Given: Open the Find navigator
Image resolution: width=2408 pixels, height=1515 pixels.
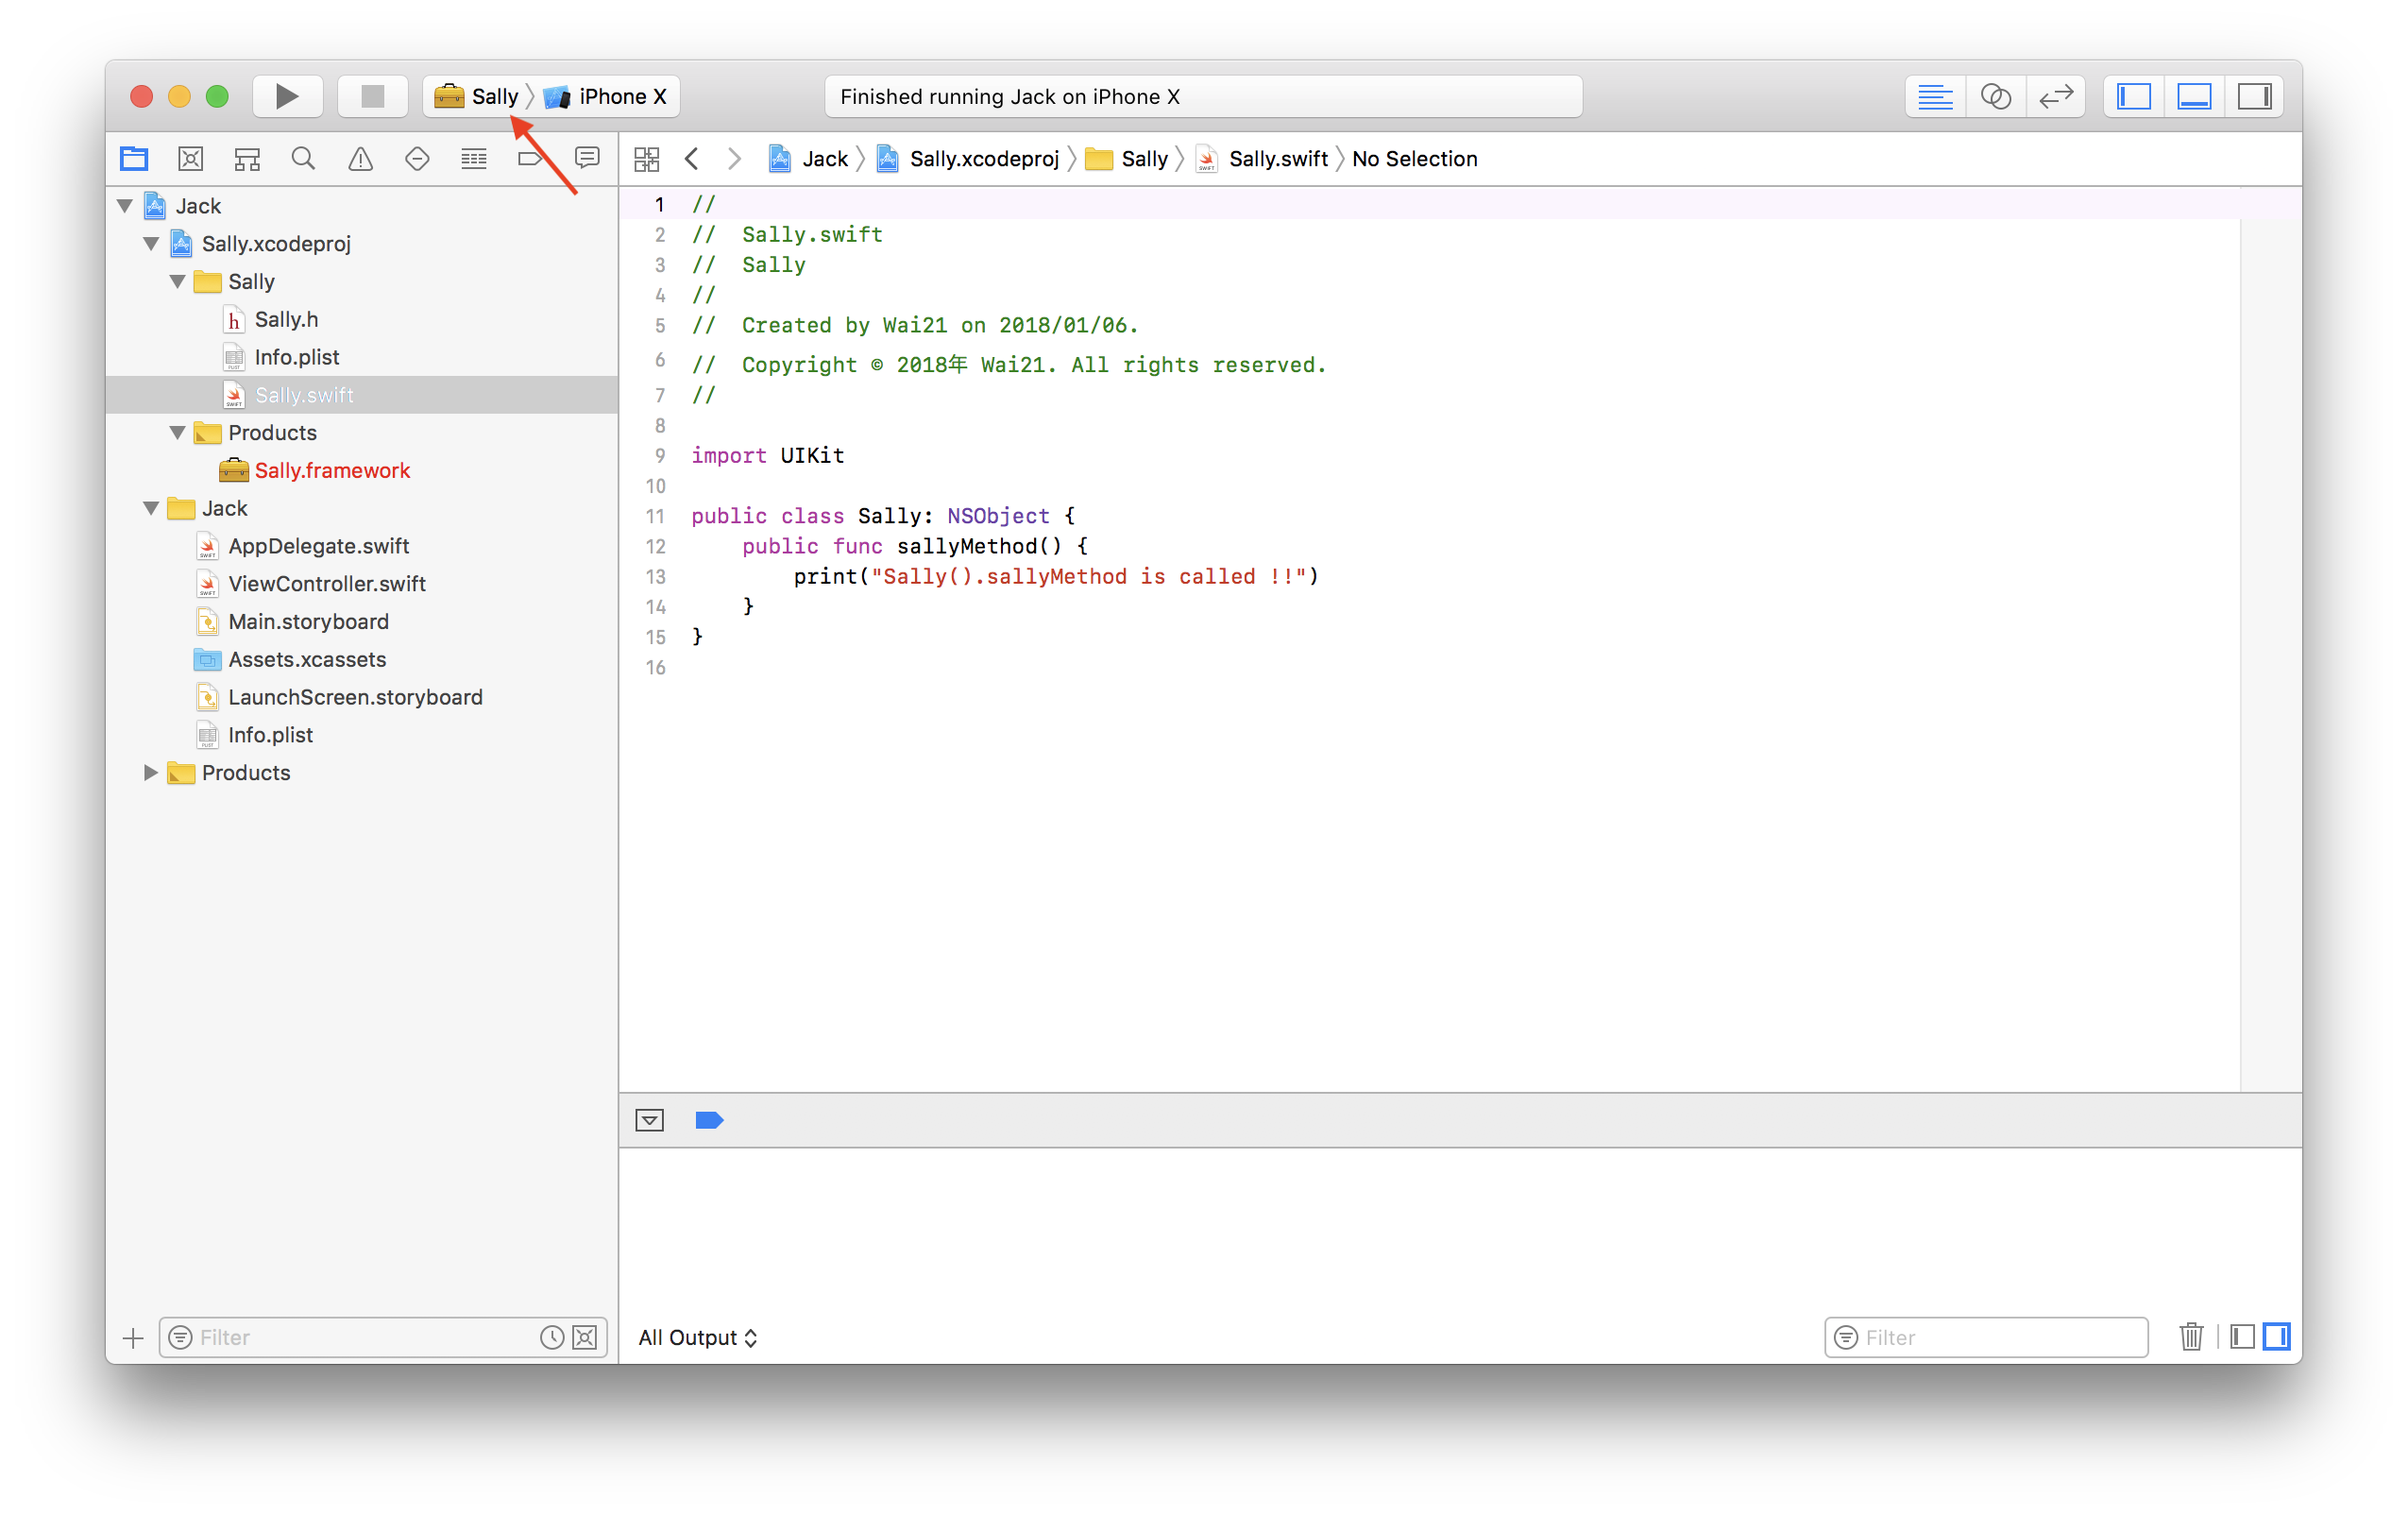Looking at the screenshot, I should pyautogui.click(x=303, y=158).
